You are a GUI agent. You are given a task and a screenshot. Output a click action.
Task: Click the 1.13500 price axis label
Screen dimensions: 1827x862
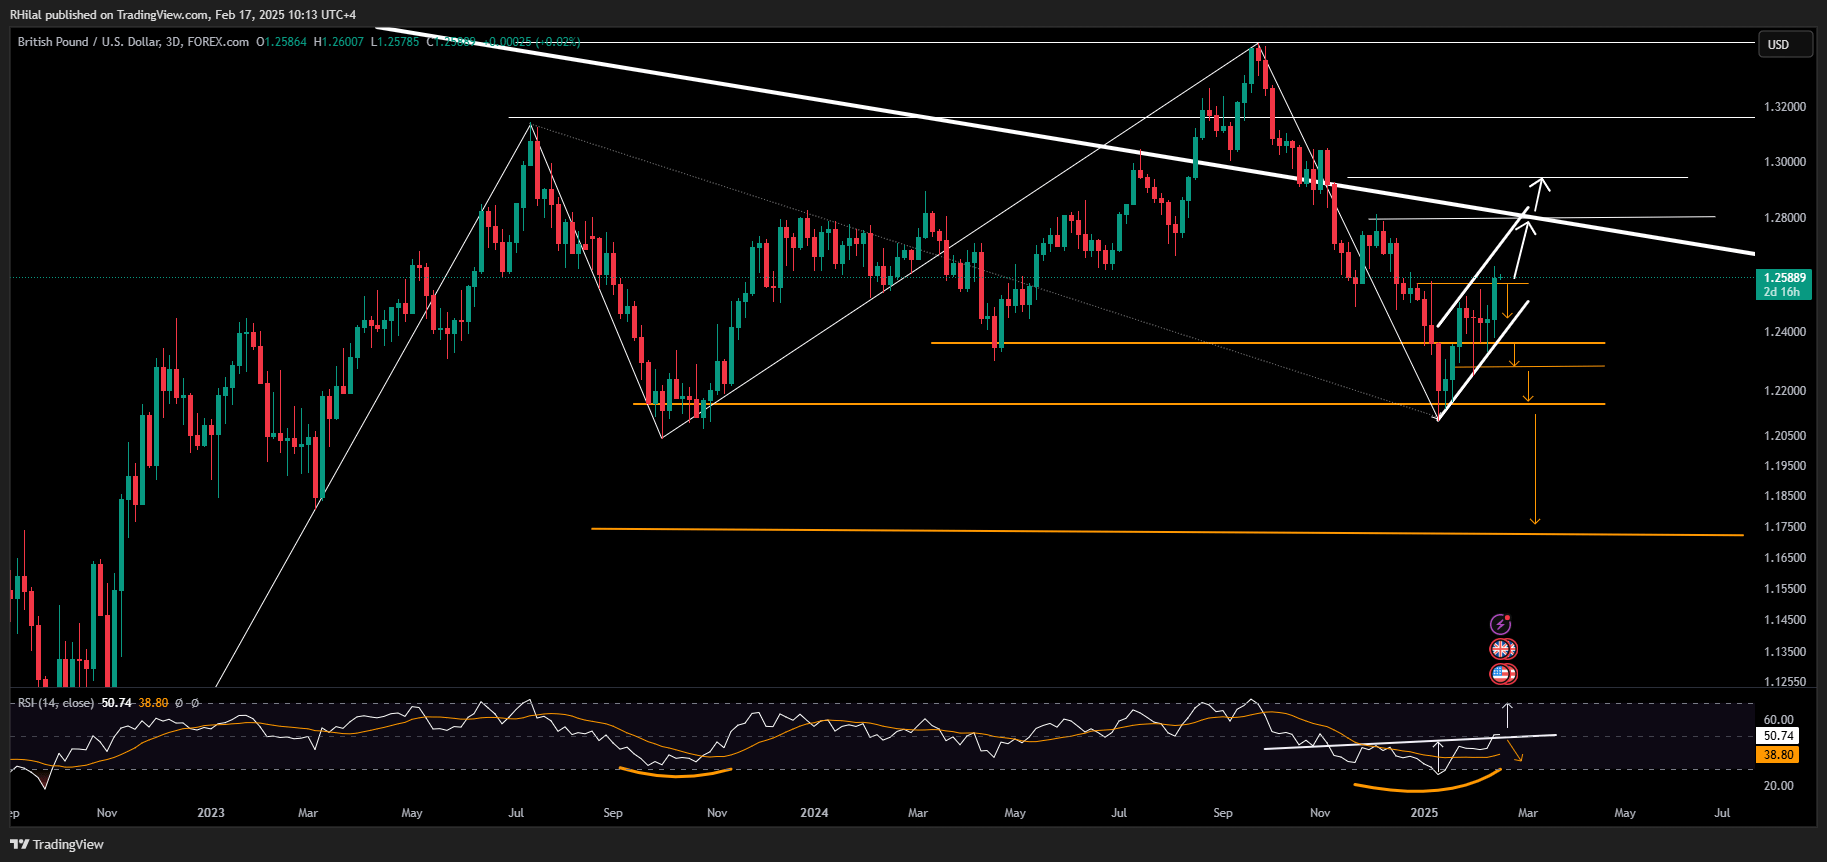click(x=1785, y=652)
